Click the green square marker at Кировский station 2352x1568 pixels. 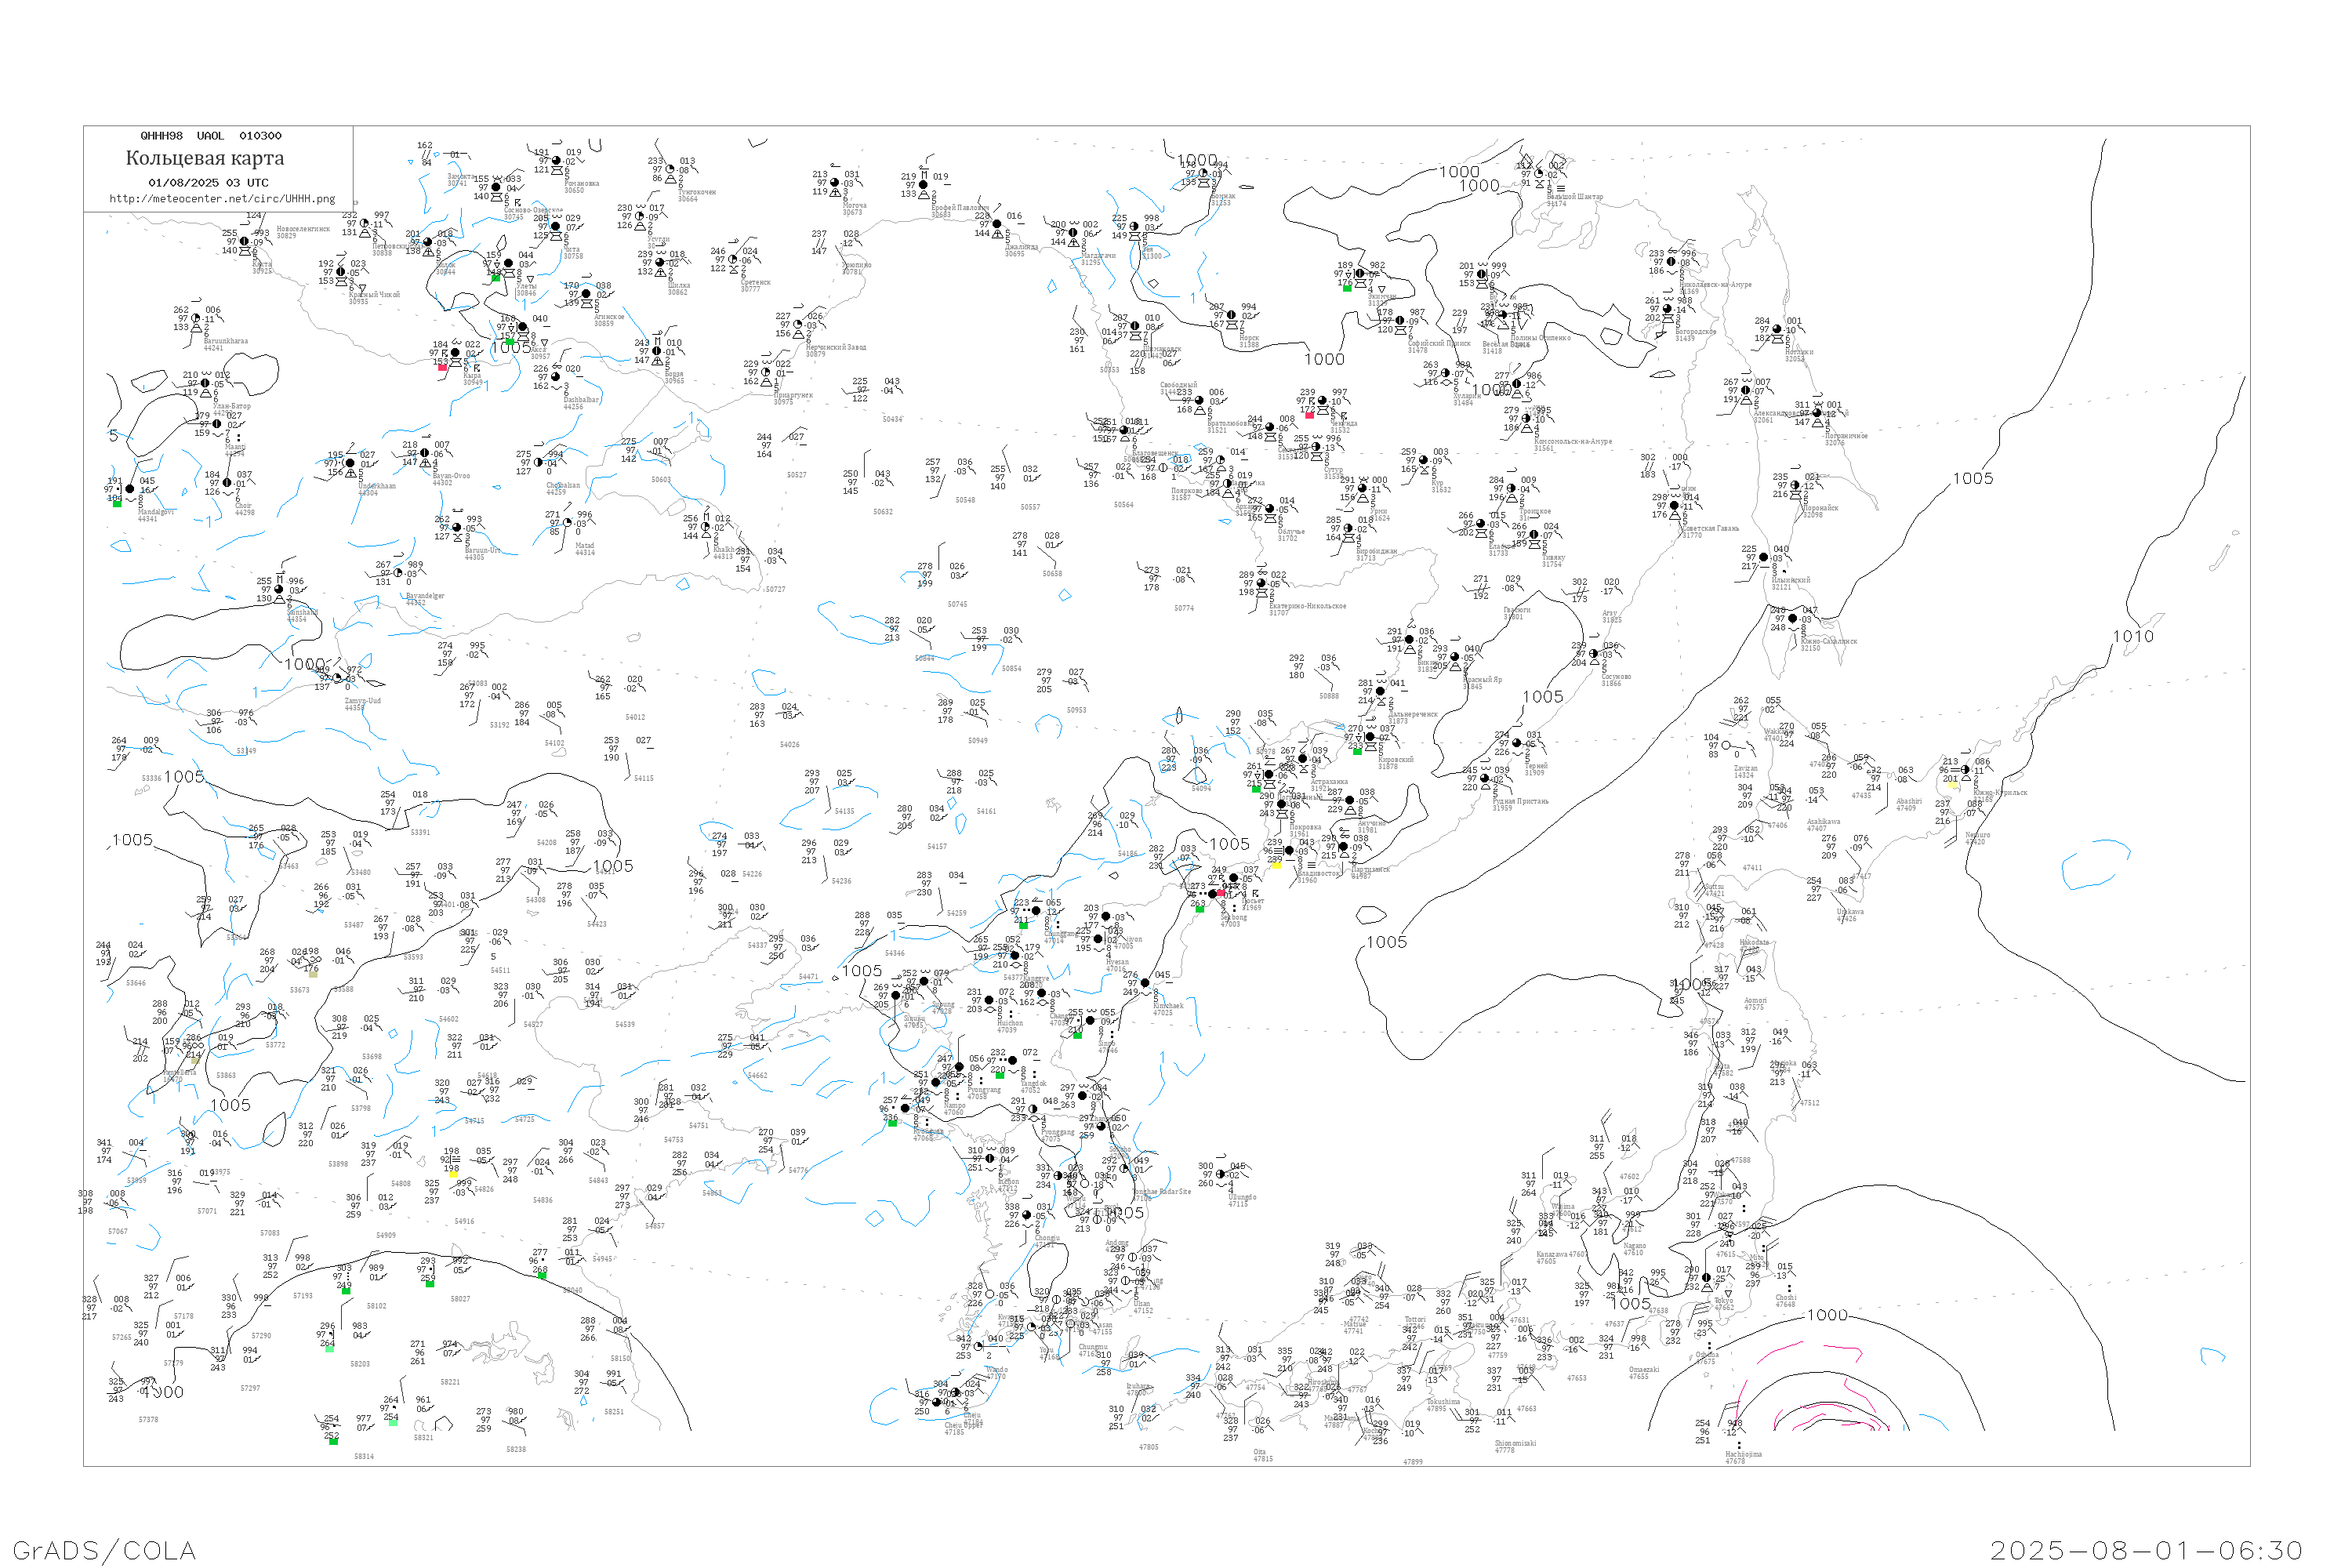(1357, 751)
